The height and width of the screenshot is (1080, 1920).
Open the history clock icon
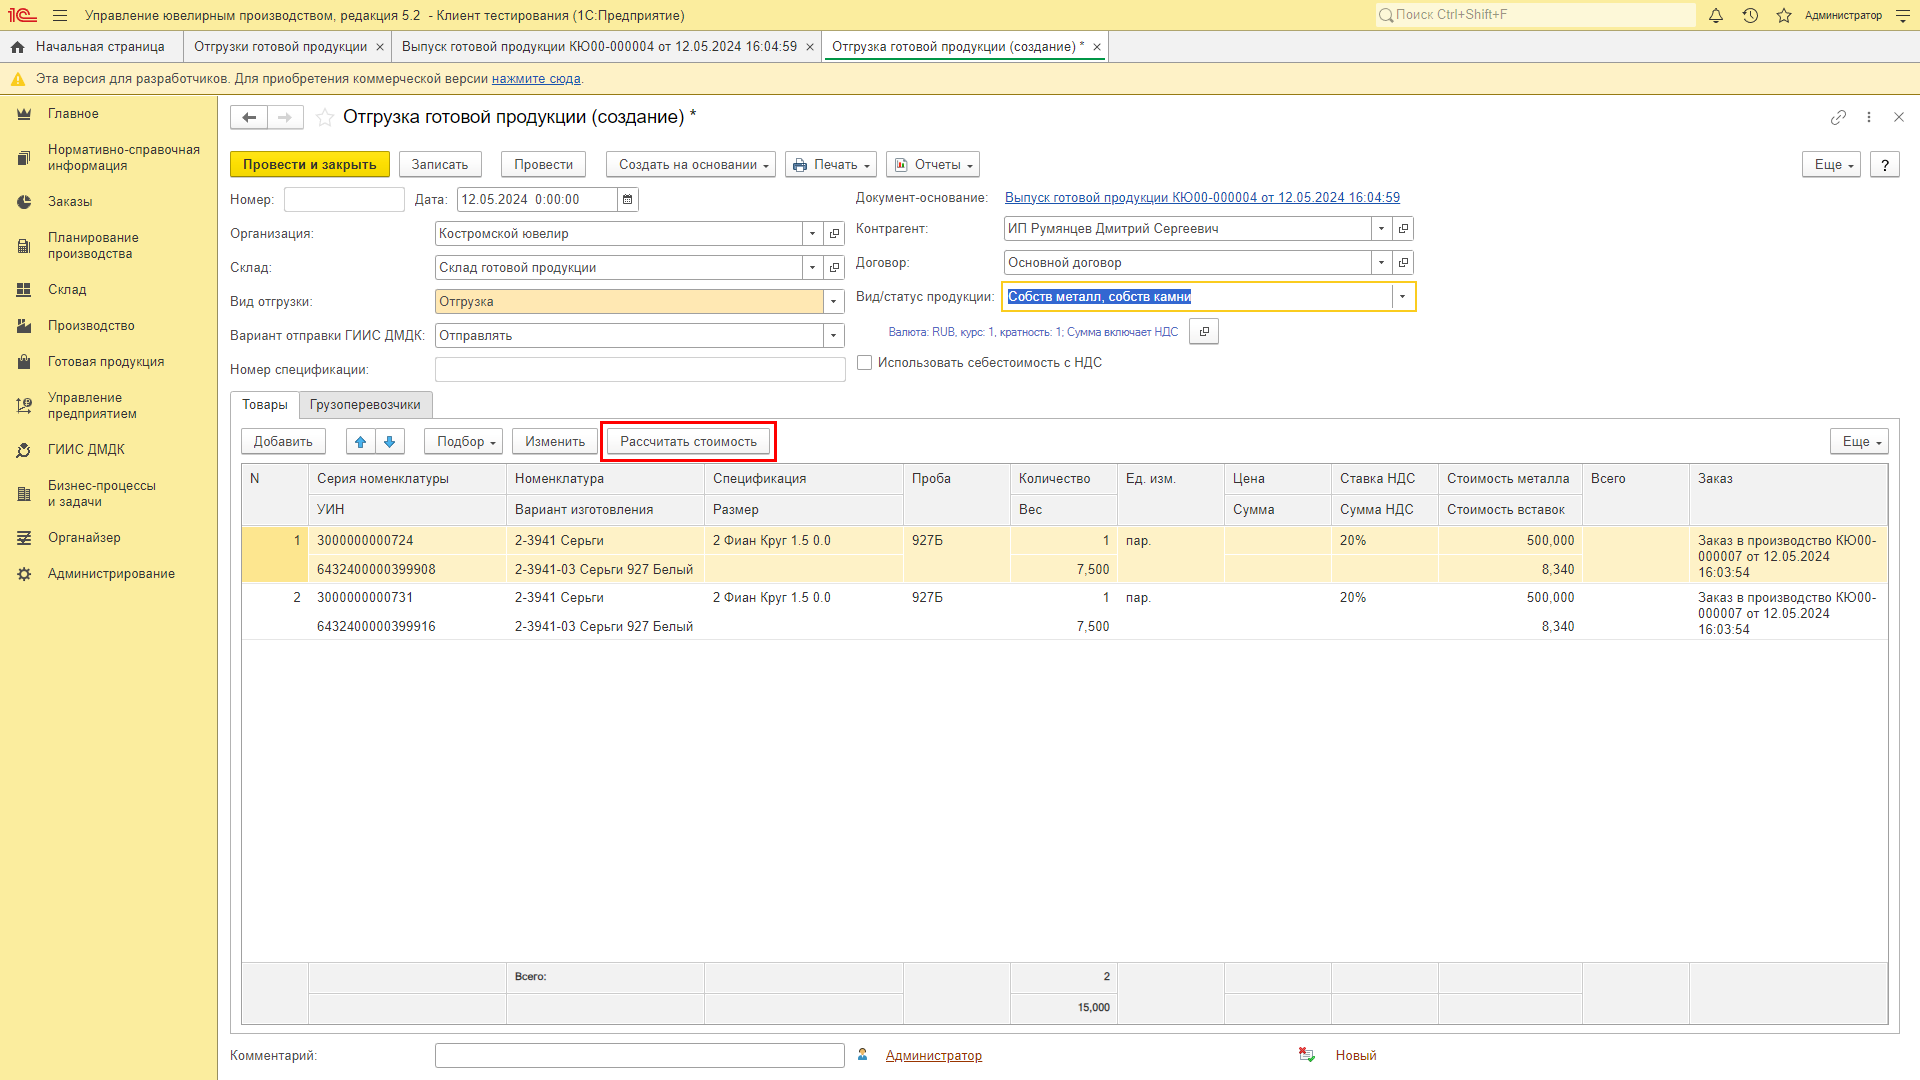pyautogui.click(x=1750, y=15)
